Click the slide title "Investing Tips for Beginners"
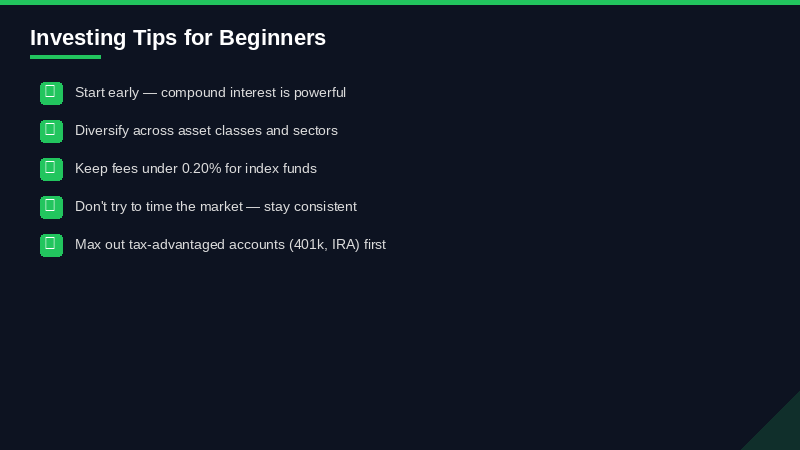Viewport: 800px width, 450px height. tap(178, 38)
